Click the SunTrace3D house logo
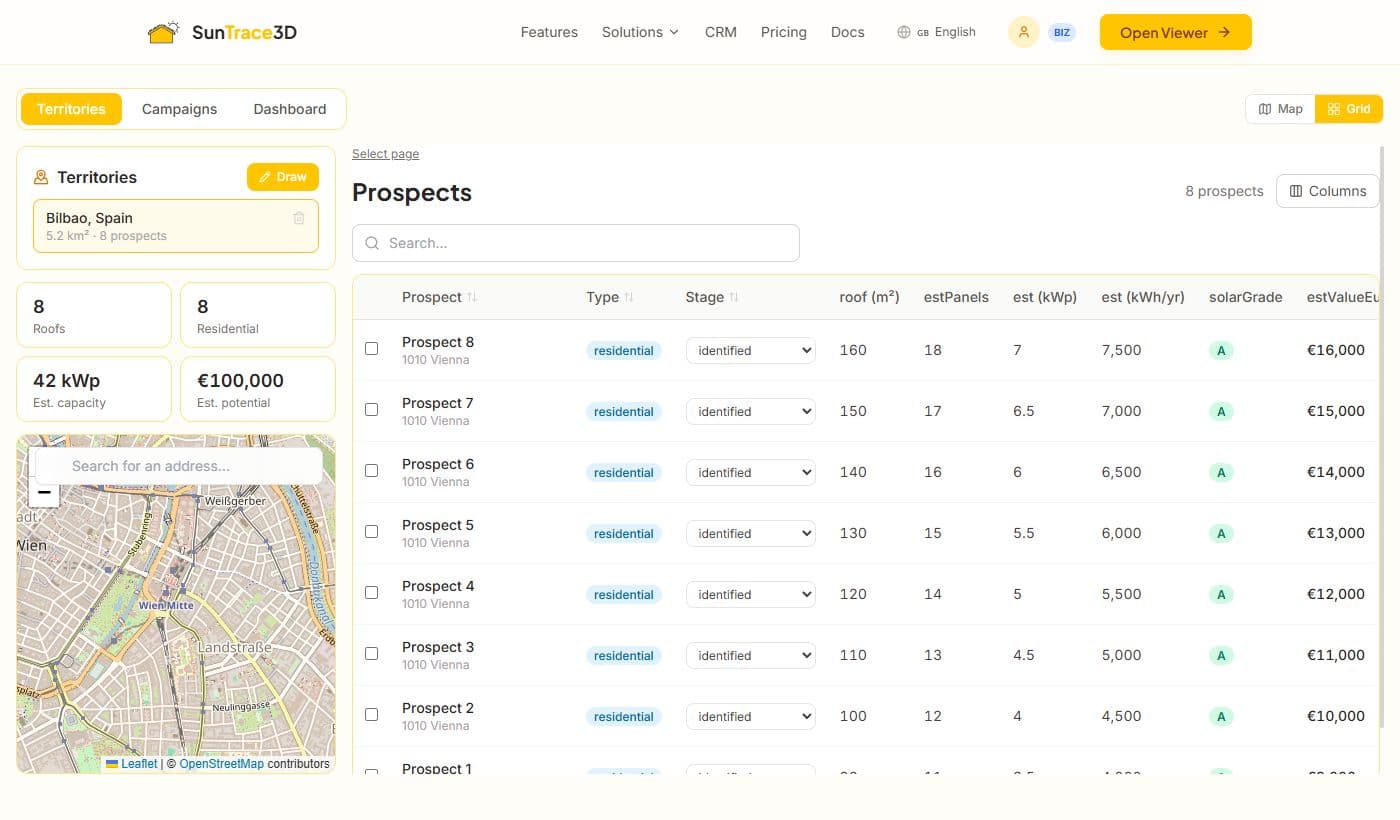 [163, 32]
